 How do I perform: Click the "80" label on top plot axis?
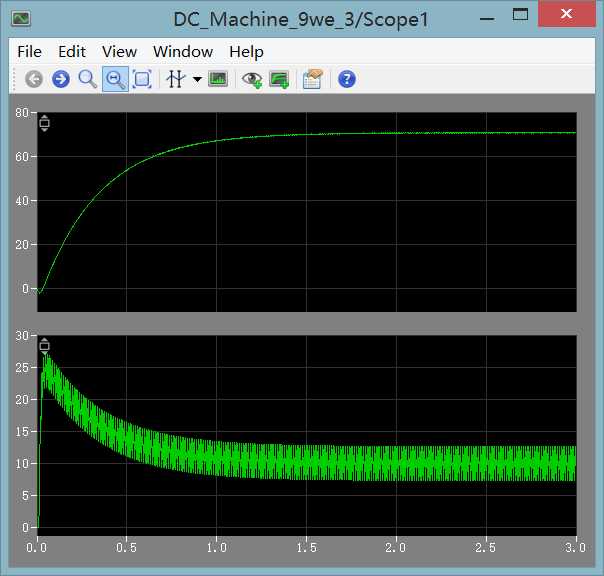tap(22, 113)
